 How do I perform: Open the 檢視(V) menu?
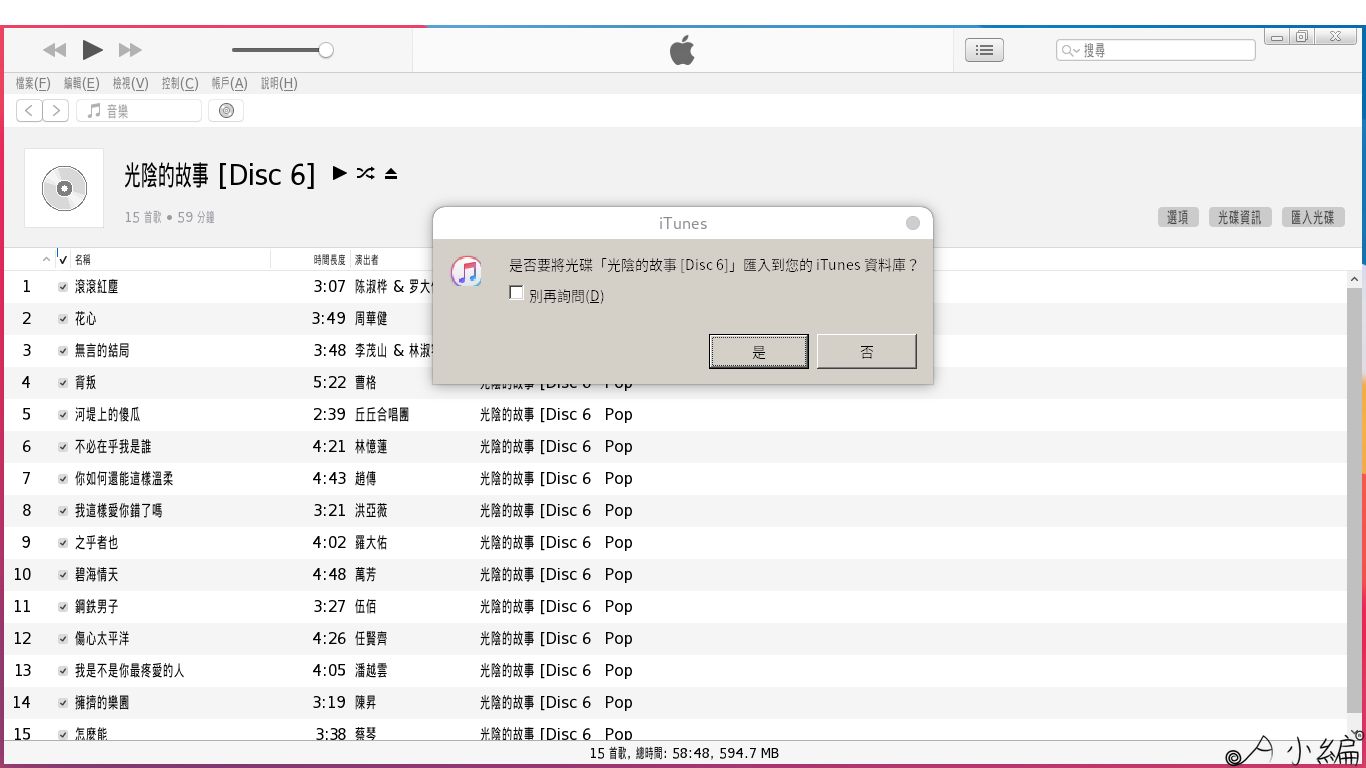[x=130, y=84]
